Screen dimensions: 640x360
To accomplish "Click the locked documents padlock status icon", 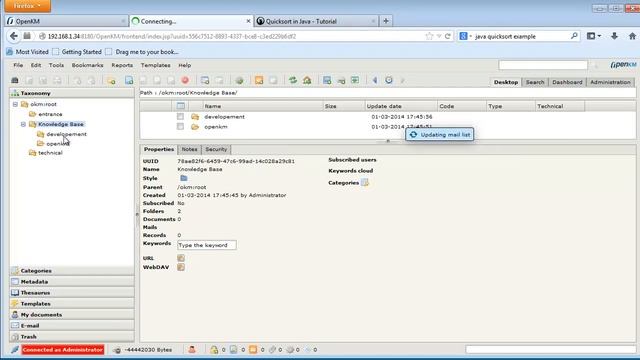I will 214,349.
